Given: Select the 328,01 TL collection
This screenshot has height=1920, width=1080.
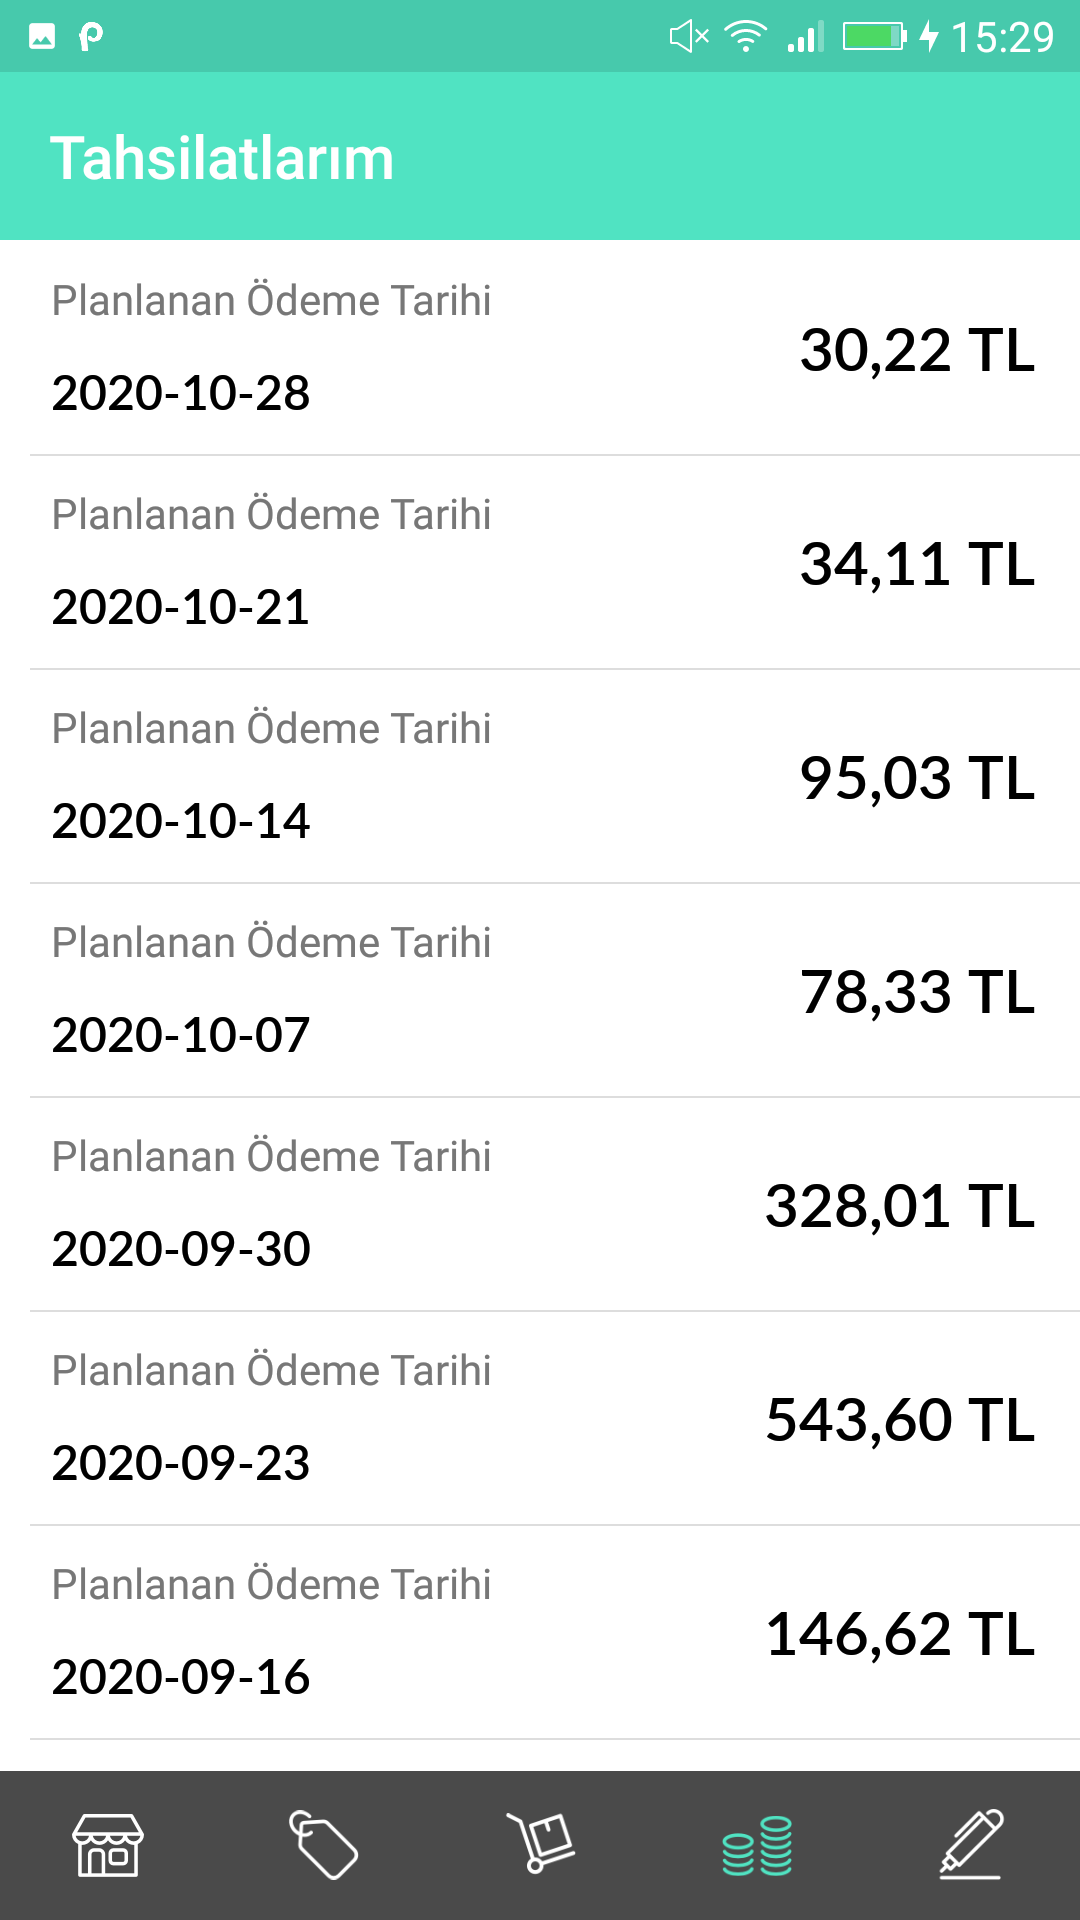Looking at the screenshot, I should [x=899, y=1206].
